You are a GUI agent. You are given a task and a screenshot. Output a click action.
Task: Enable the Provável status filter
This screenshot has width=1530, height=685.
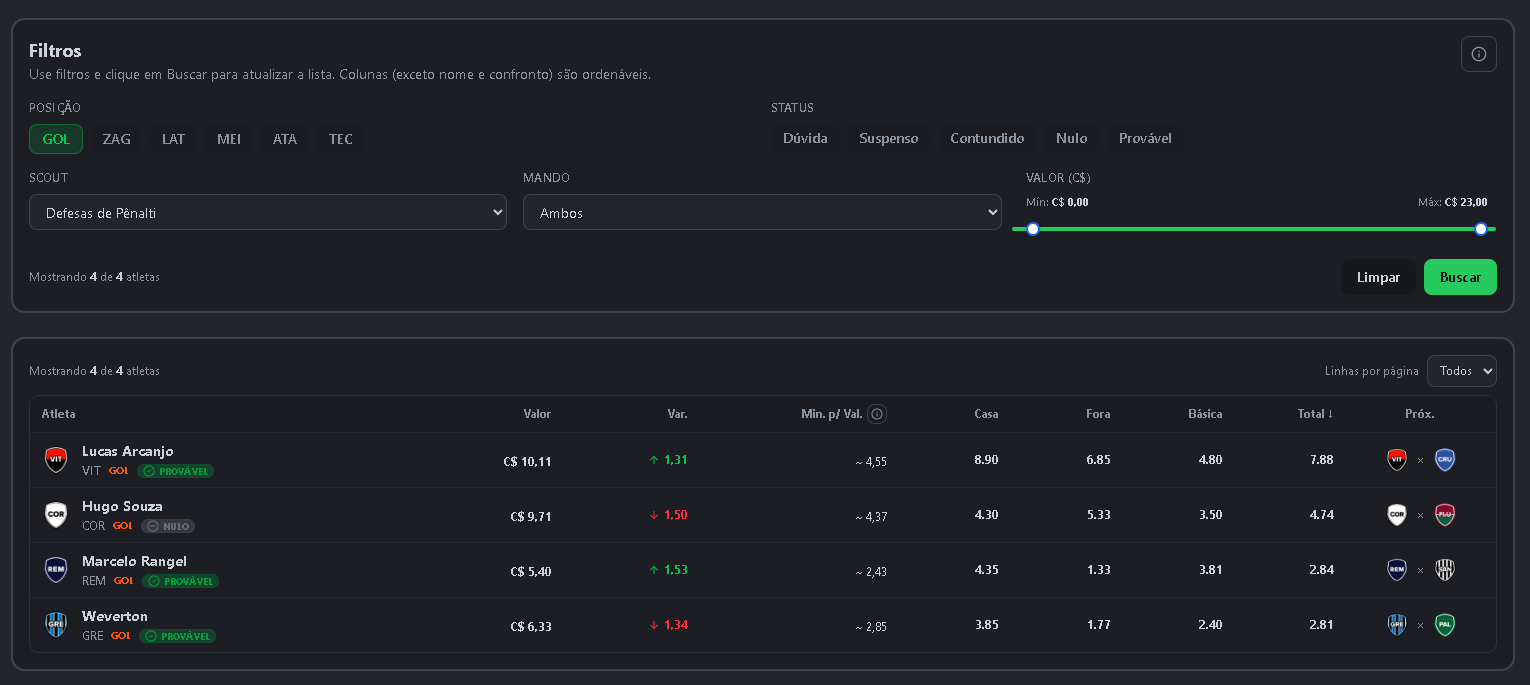[1145, 139]
